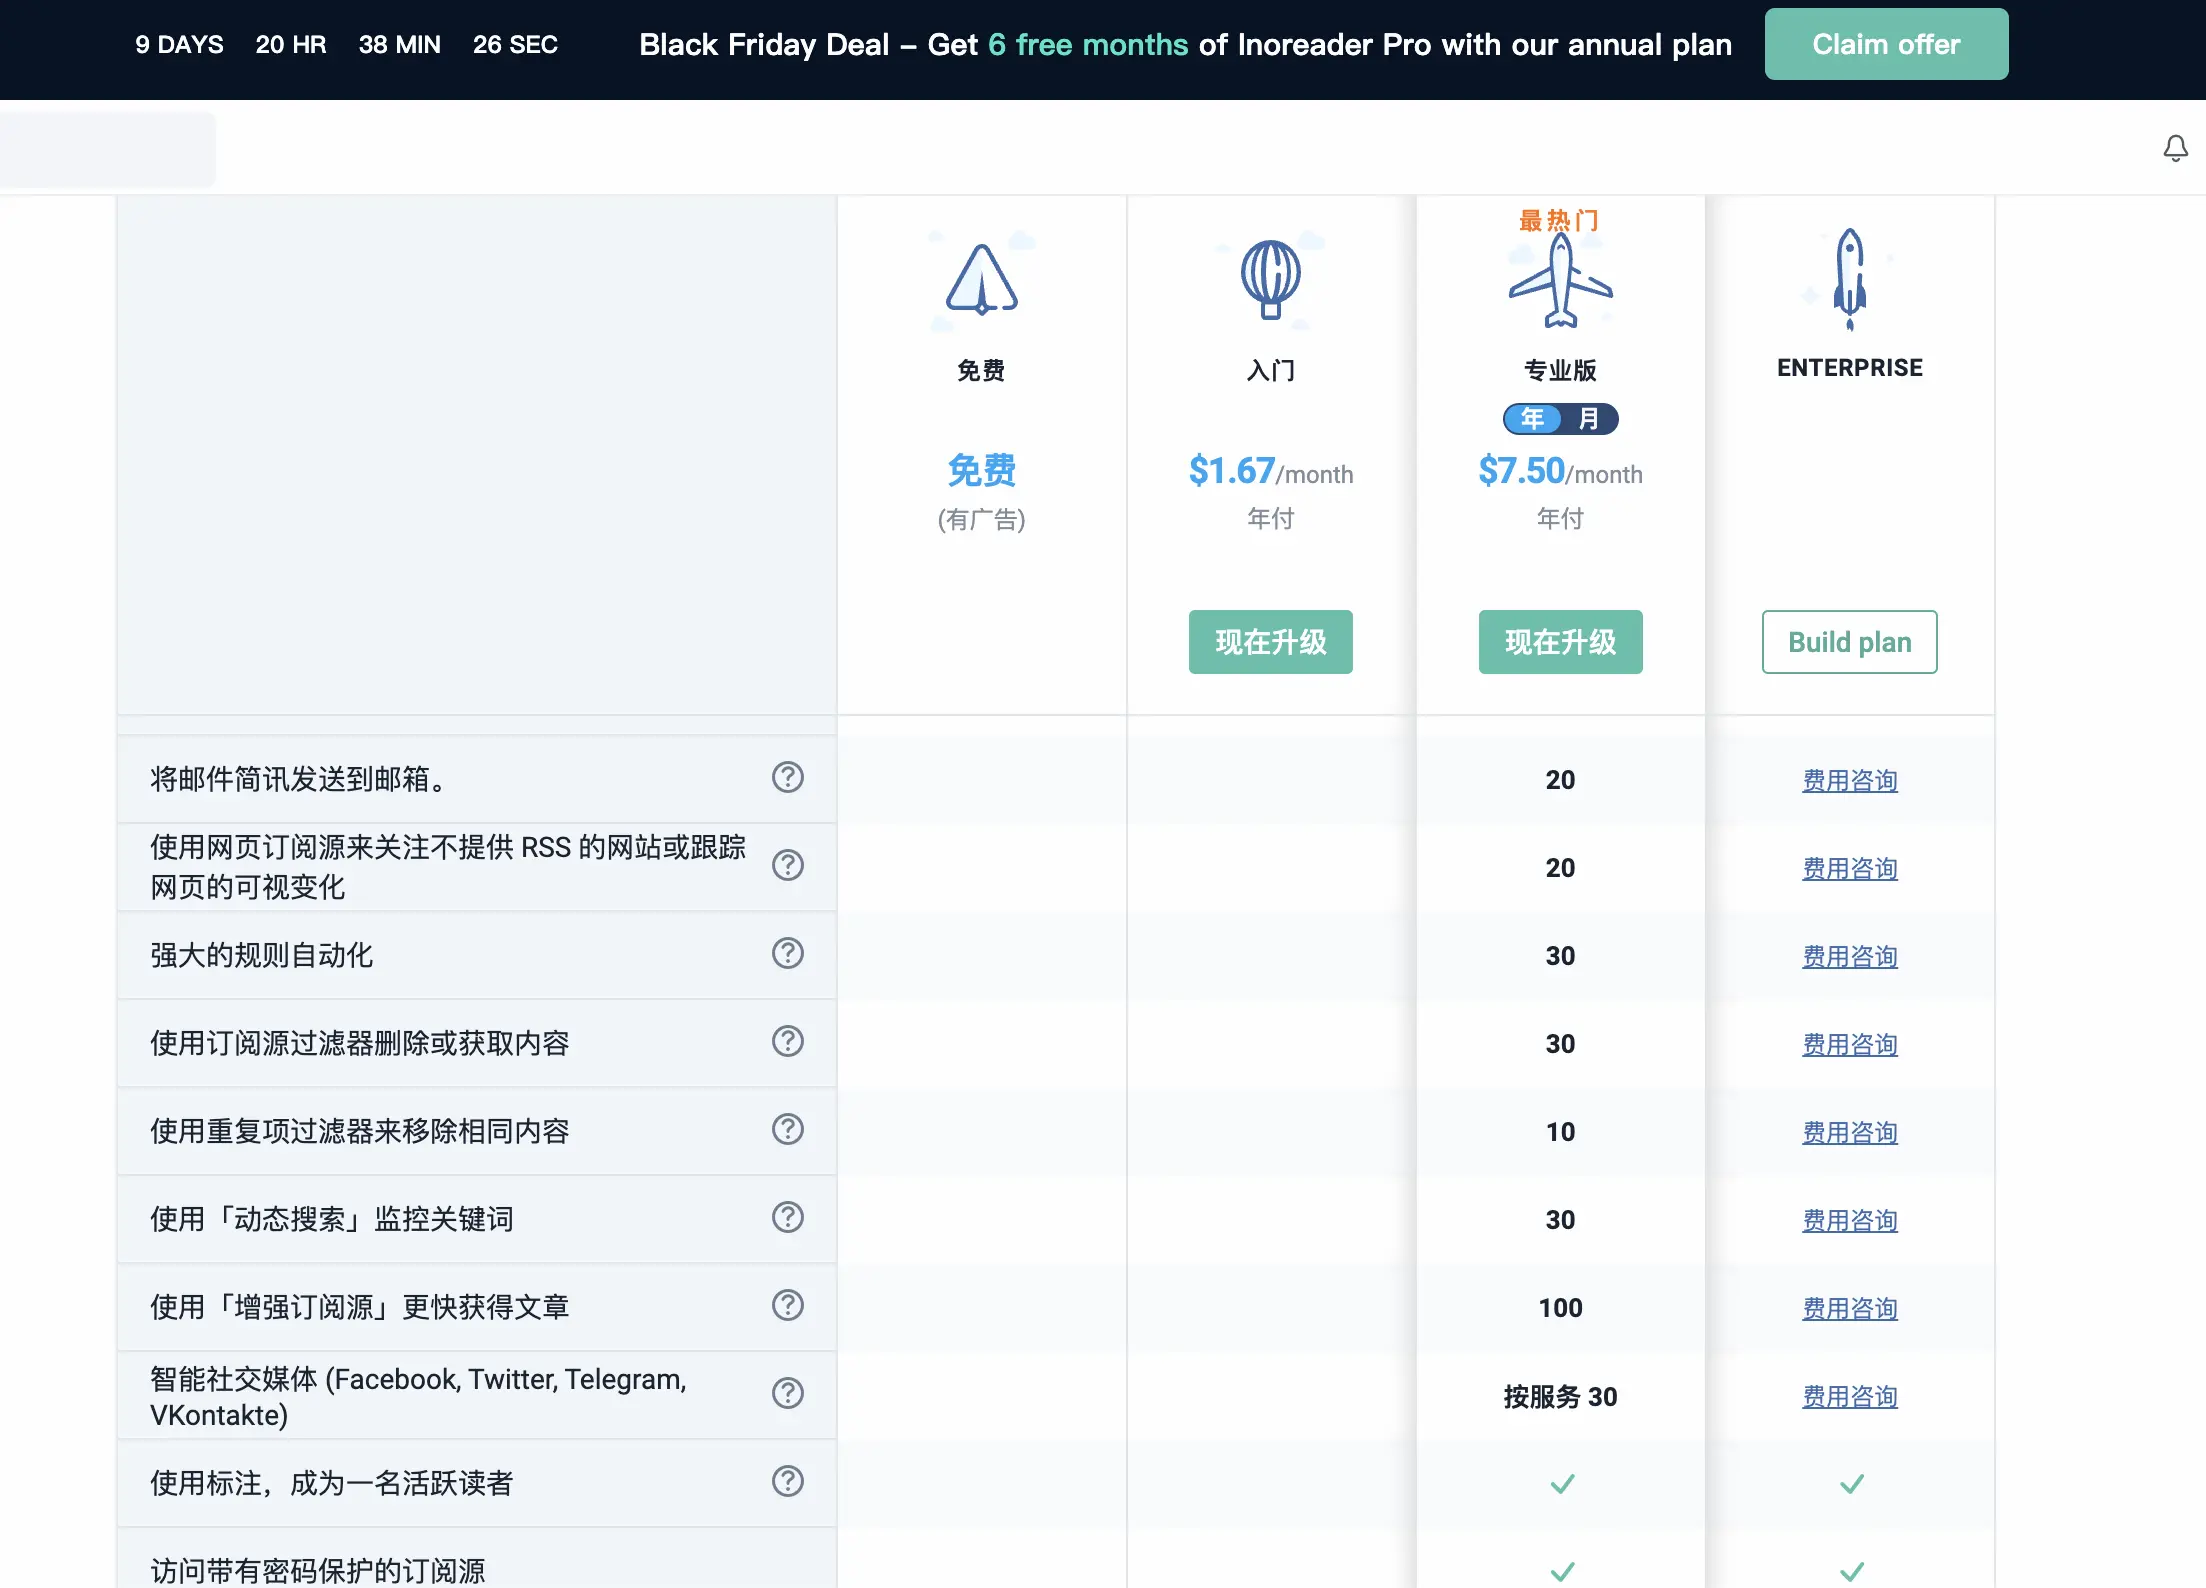Open help icon for 动态搜索 监控关键词 row

(x=788, y=1217)
